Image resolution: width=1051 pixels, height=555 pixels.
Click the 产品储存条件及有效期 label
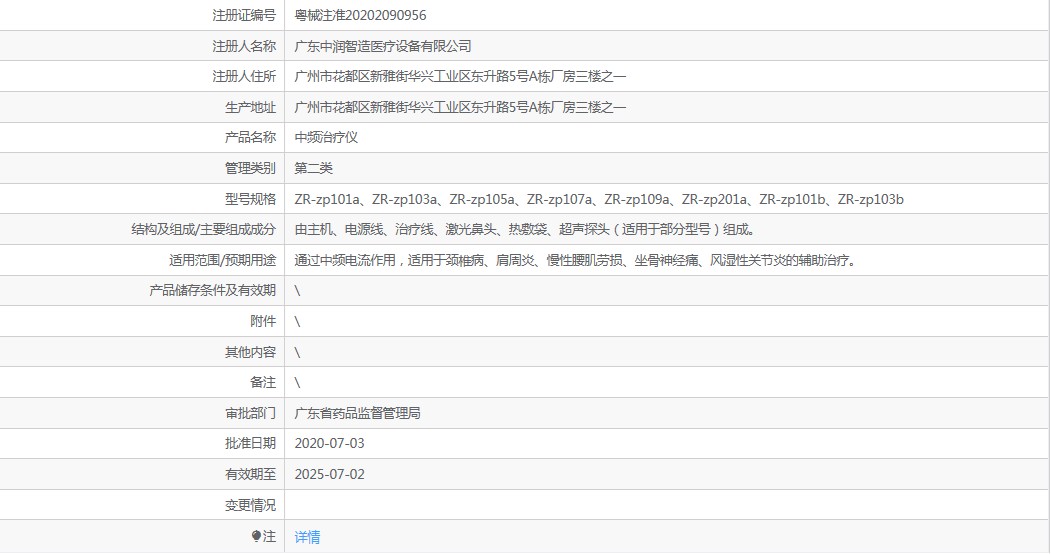(x=212, y=290)
